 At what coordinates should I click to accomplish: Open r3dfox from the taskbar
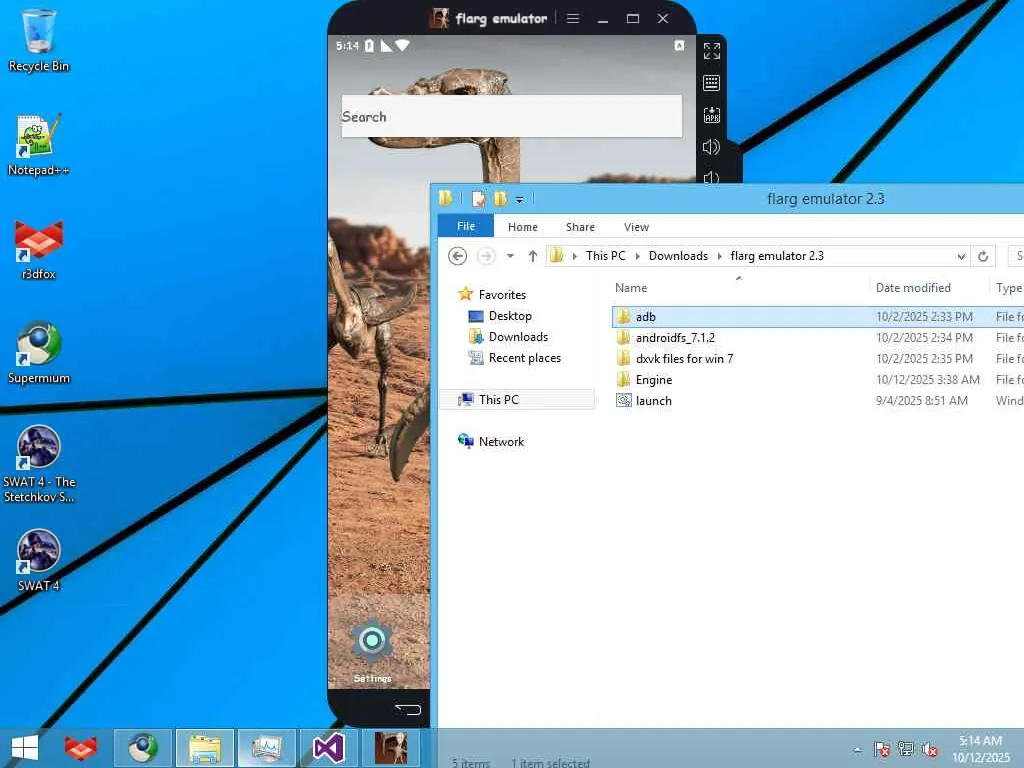[x=80, y=748]
